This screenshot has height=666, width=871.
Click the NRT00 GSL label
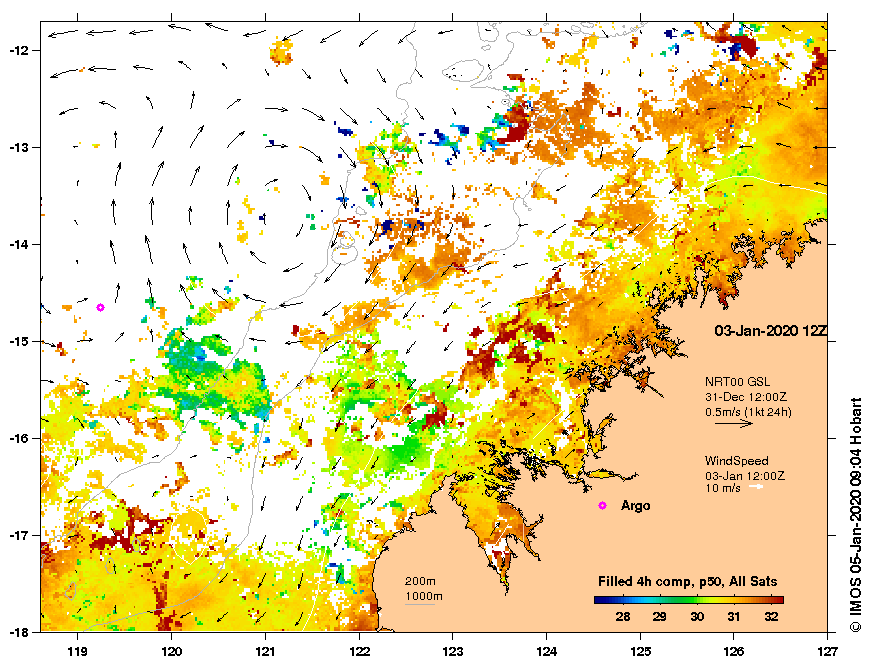tap(737, 382)
